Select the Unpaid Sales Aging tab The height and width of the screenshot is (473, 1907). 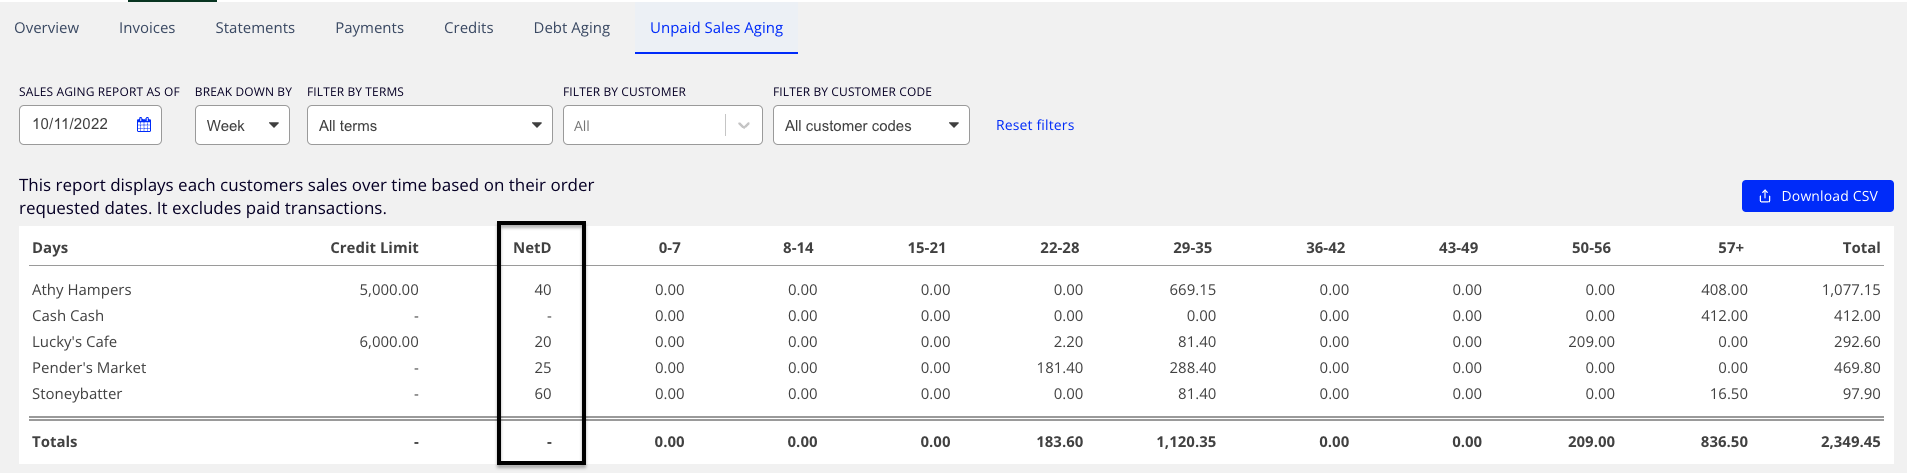[x=716, y=28]
